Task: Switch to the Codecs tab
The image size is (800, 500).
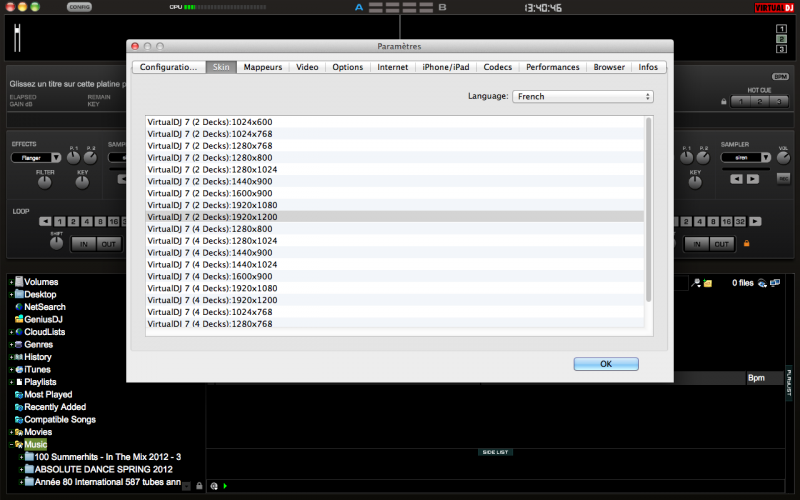Action: (x=497, y=67)
